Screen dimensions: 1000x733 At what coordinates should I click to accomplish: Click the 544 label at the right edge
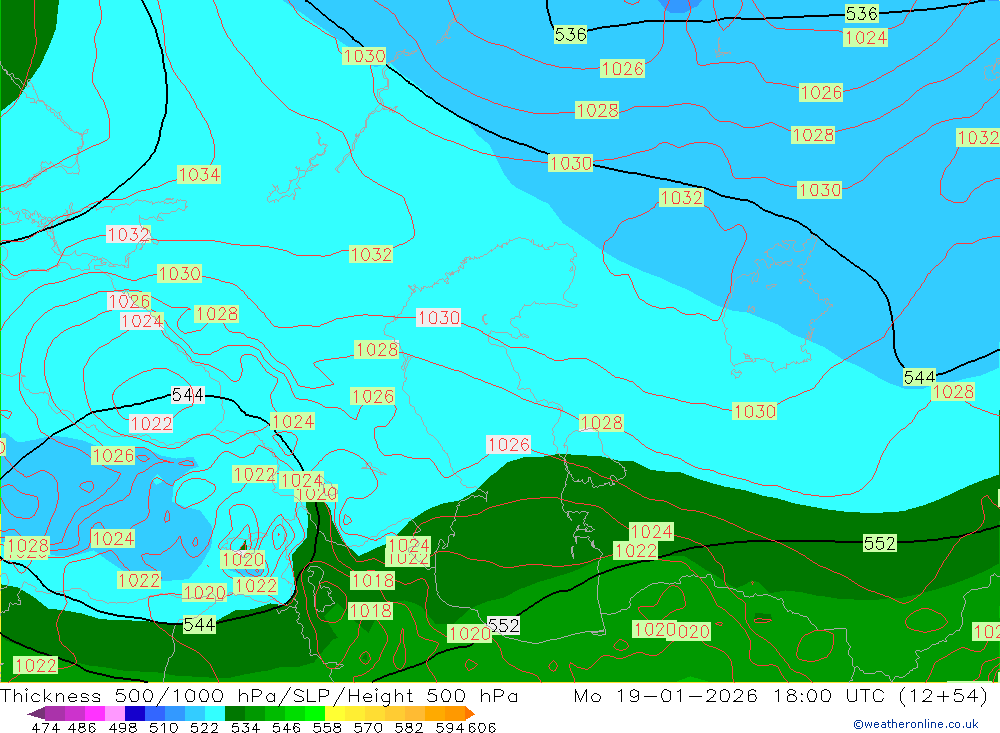point(920,378)
